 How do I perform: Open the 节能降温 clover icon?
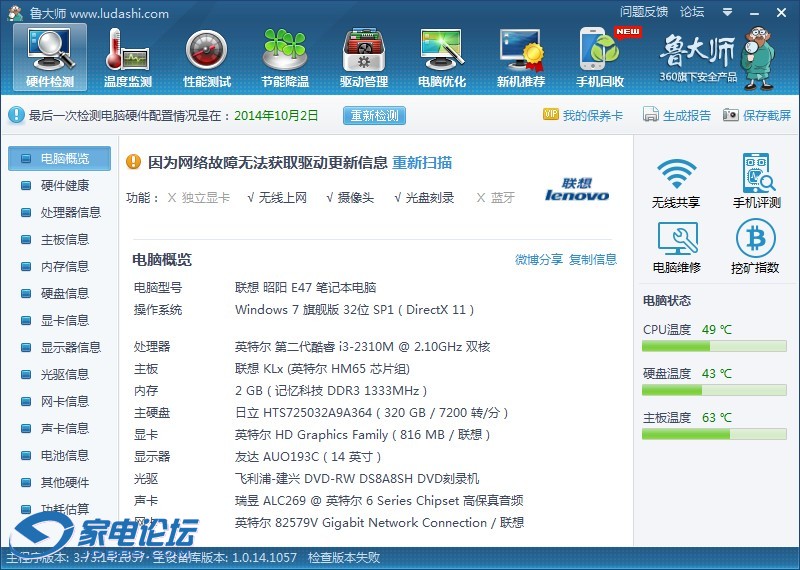(x=285, y=57)
